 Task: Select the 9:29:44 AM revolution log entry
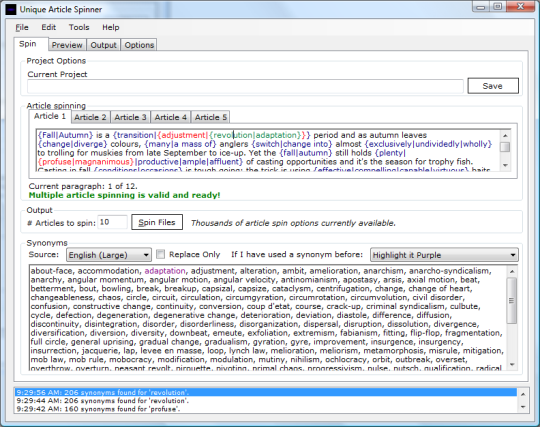coord(266,400)
